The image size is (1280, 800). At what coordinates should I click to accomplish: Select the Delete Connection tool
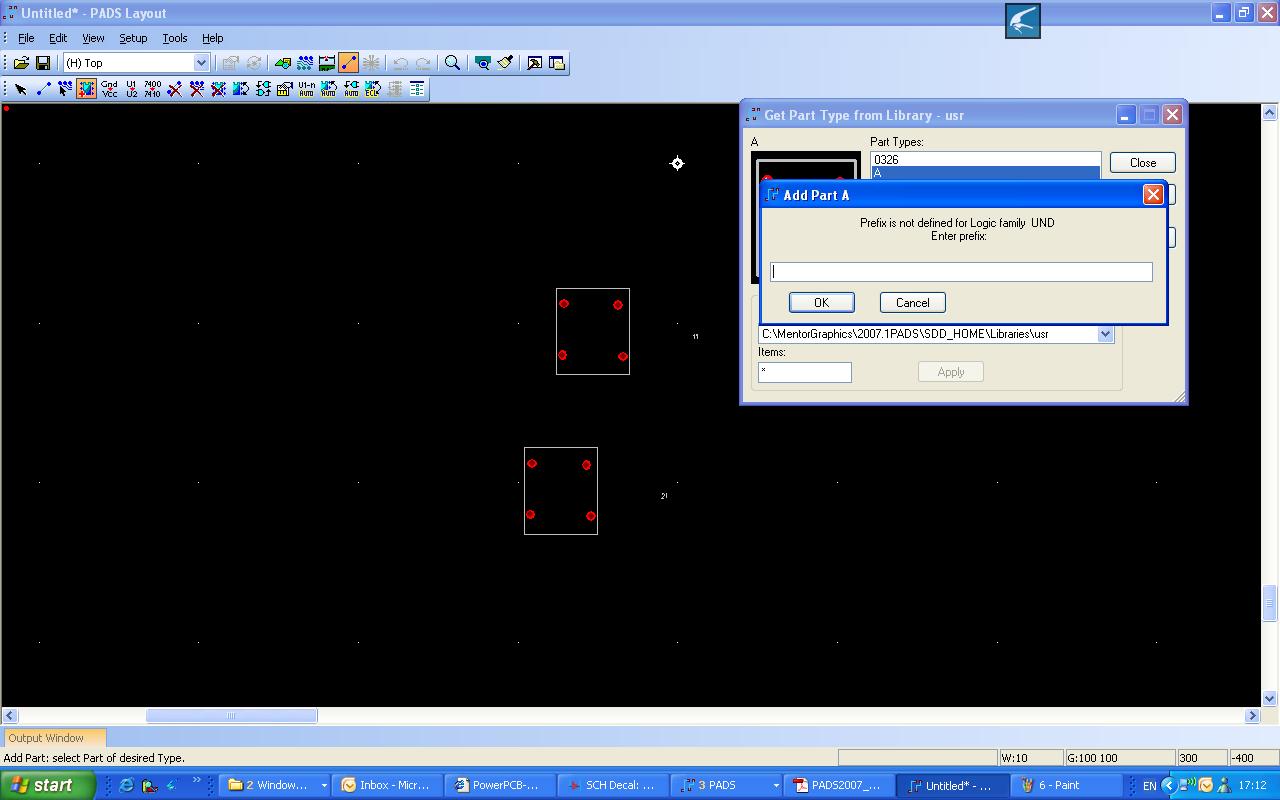click(175, 89)
